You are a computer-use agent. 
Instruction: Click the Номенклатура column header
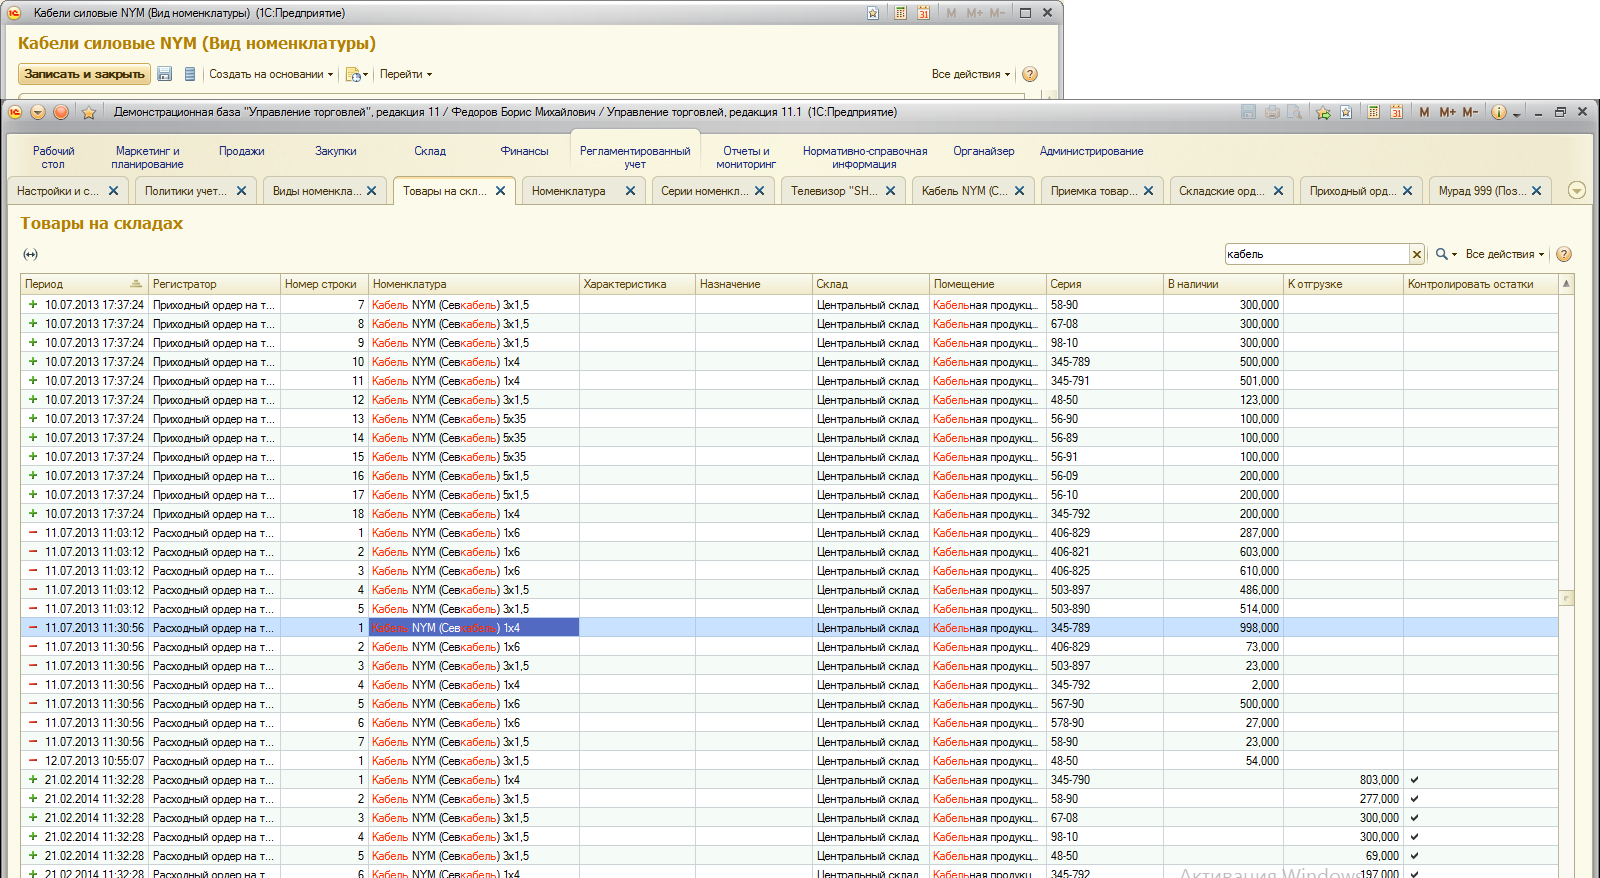pyautogui.click(x=473, y=284)
